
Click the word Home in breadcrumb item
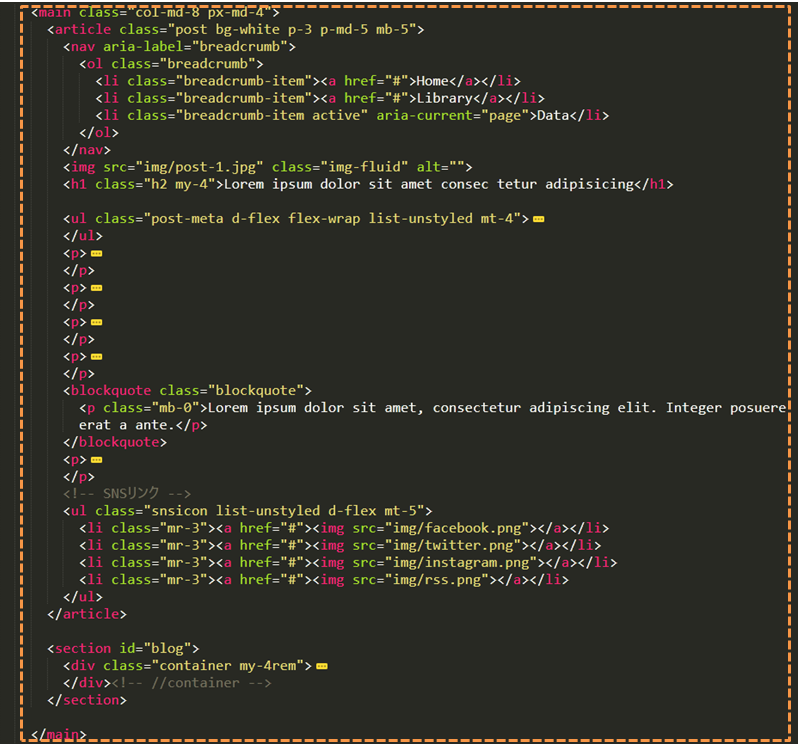[433, 81]
